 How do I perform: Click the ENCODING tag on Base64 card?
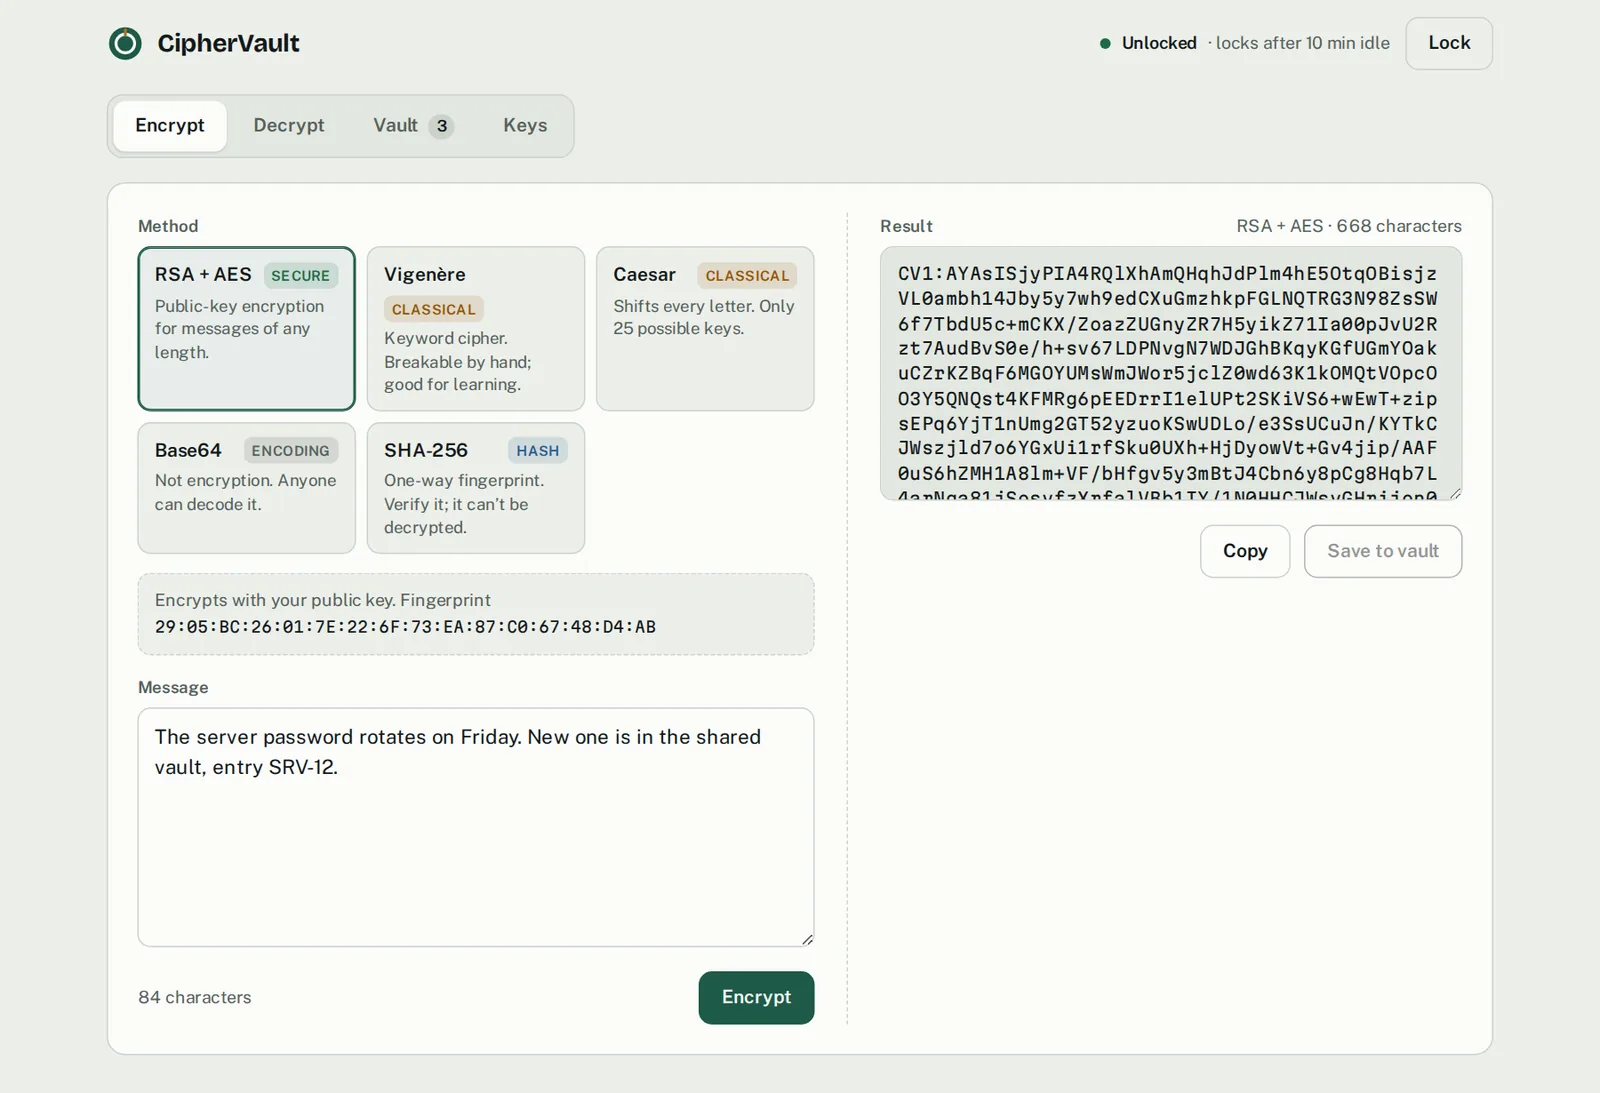(290, 451)
